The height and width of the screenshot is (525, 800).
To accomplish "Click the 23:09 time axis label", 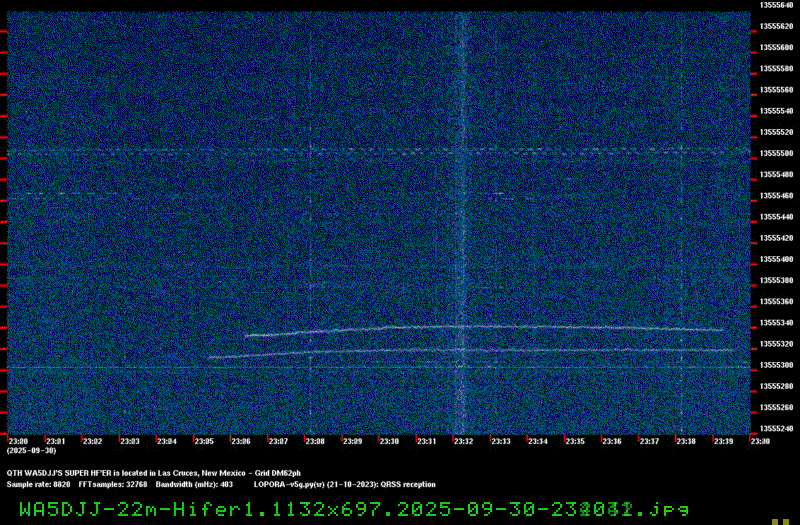I will (352, 441).
